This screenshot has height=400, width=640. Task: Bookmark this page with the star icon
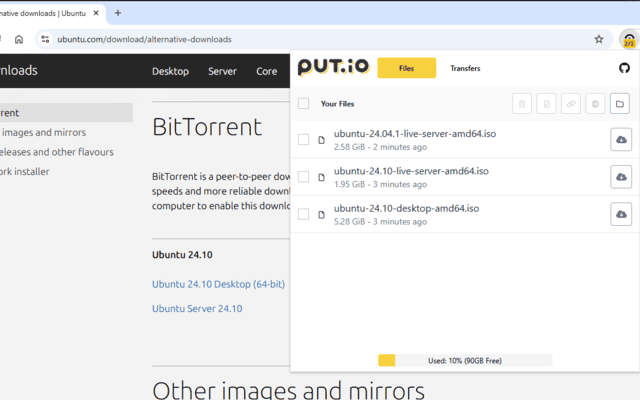coord(599,39)
